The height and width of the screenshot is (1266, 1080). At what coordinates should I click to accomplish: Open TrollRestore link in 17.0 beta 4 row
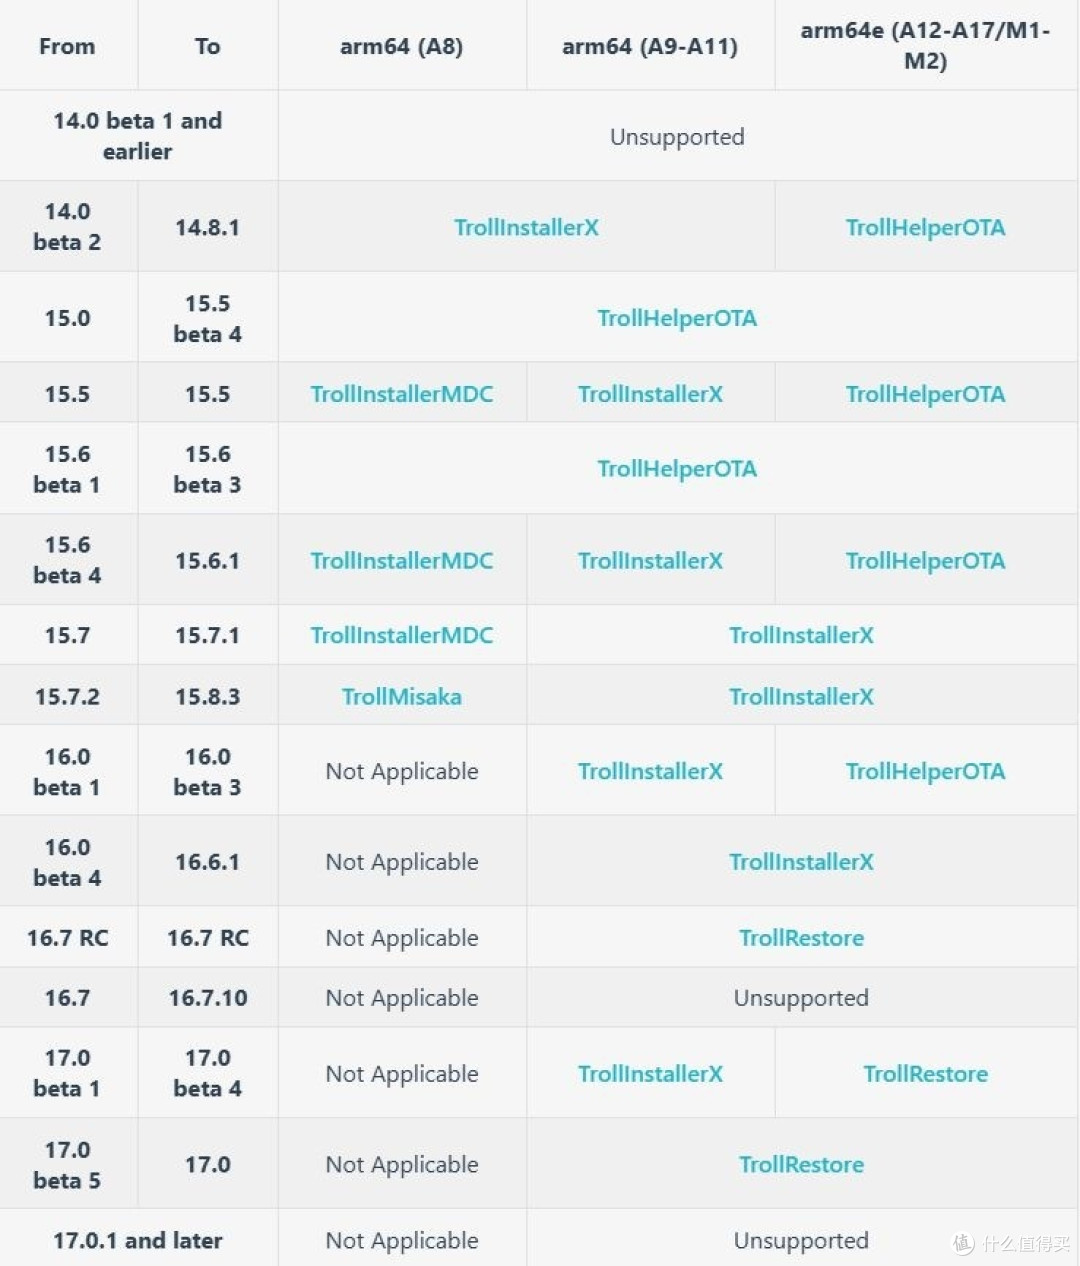(925, 1074)
